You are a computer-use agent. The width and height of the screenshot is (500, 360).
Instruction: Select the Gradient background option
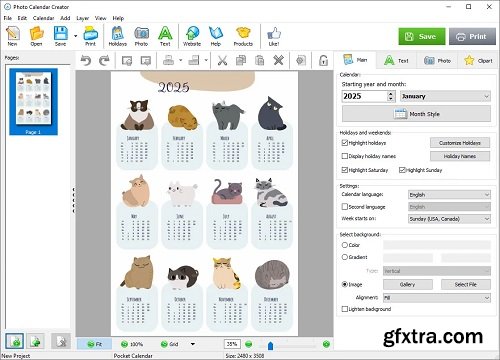coord(345,257)
